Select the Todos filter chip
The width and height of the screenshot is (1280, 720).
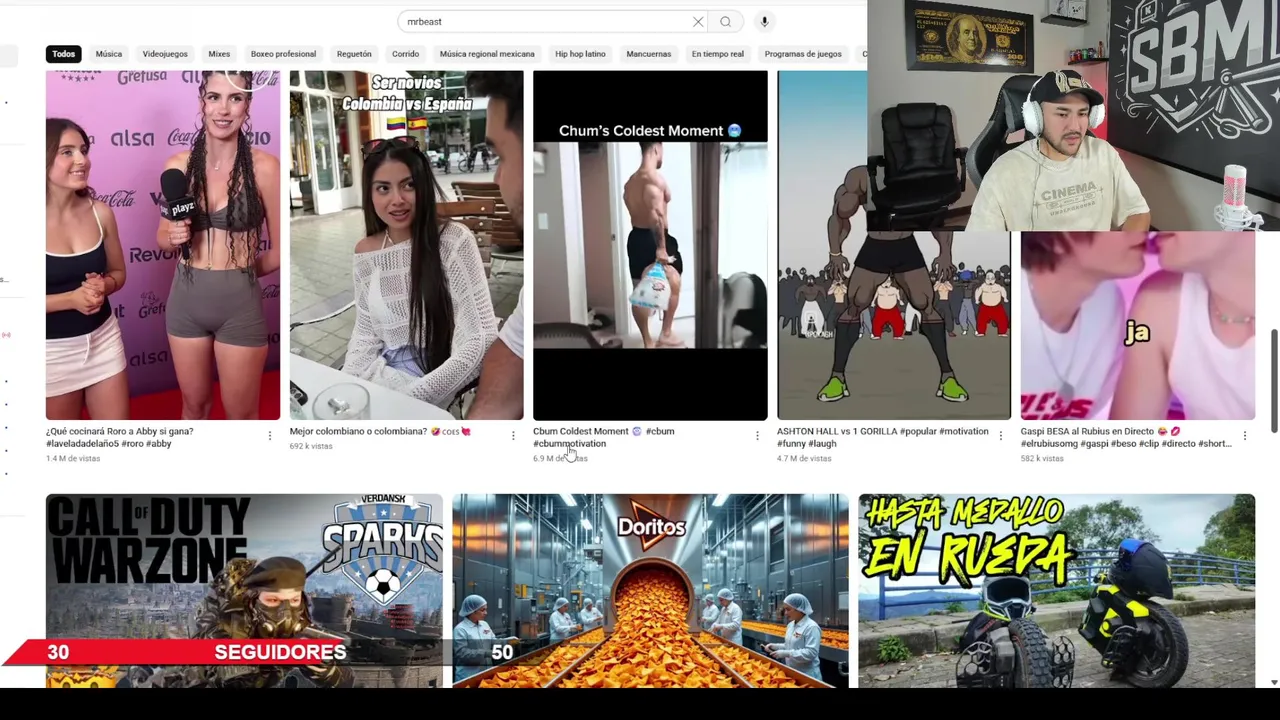tap(64, 54)
